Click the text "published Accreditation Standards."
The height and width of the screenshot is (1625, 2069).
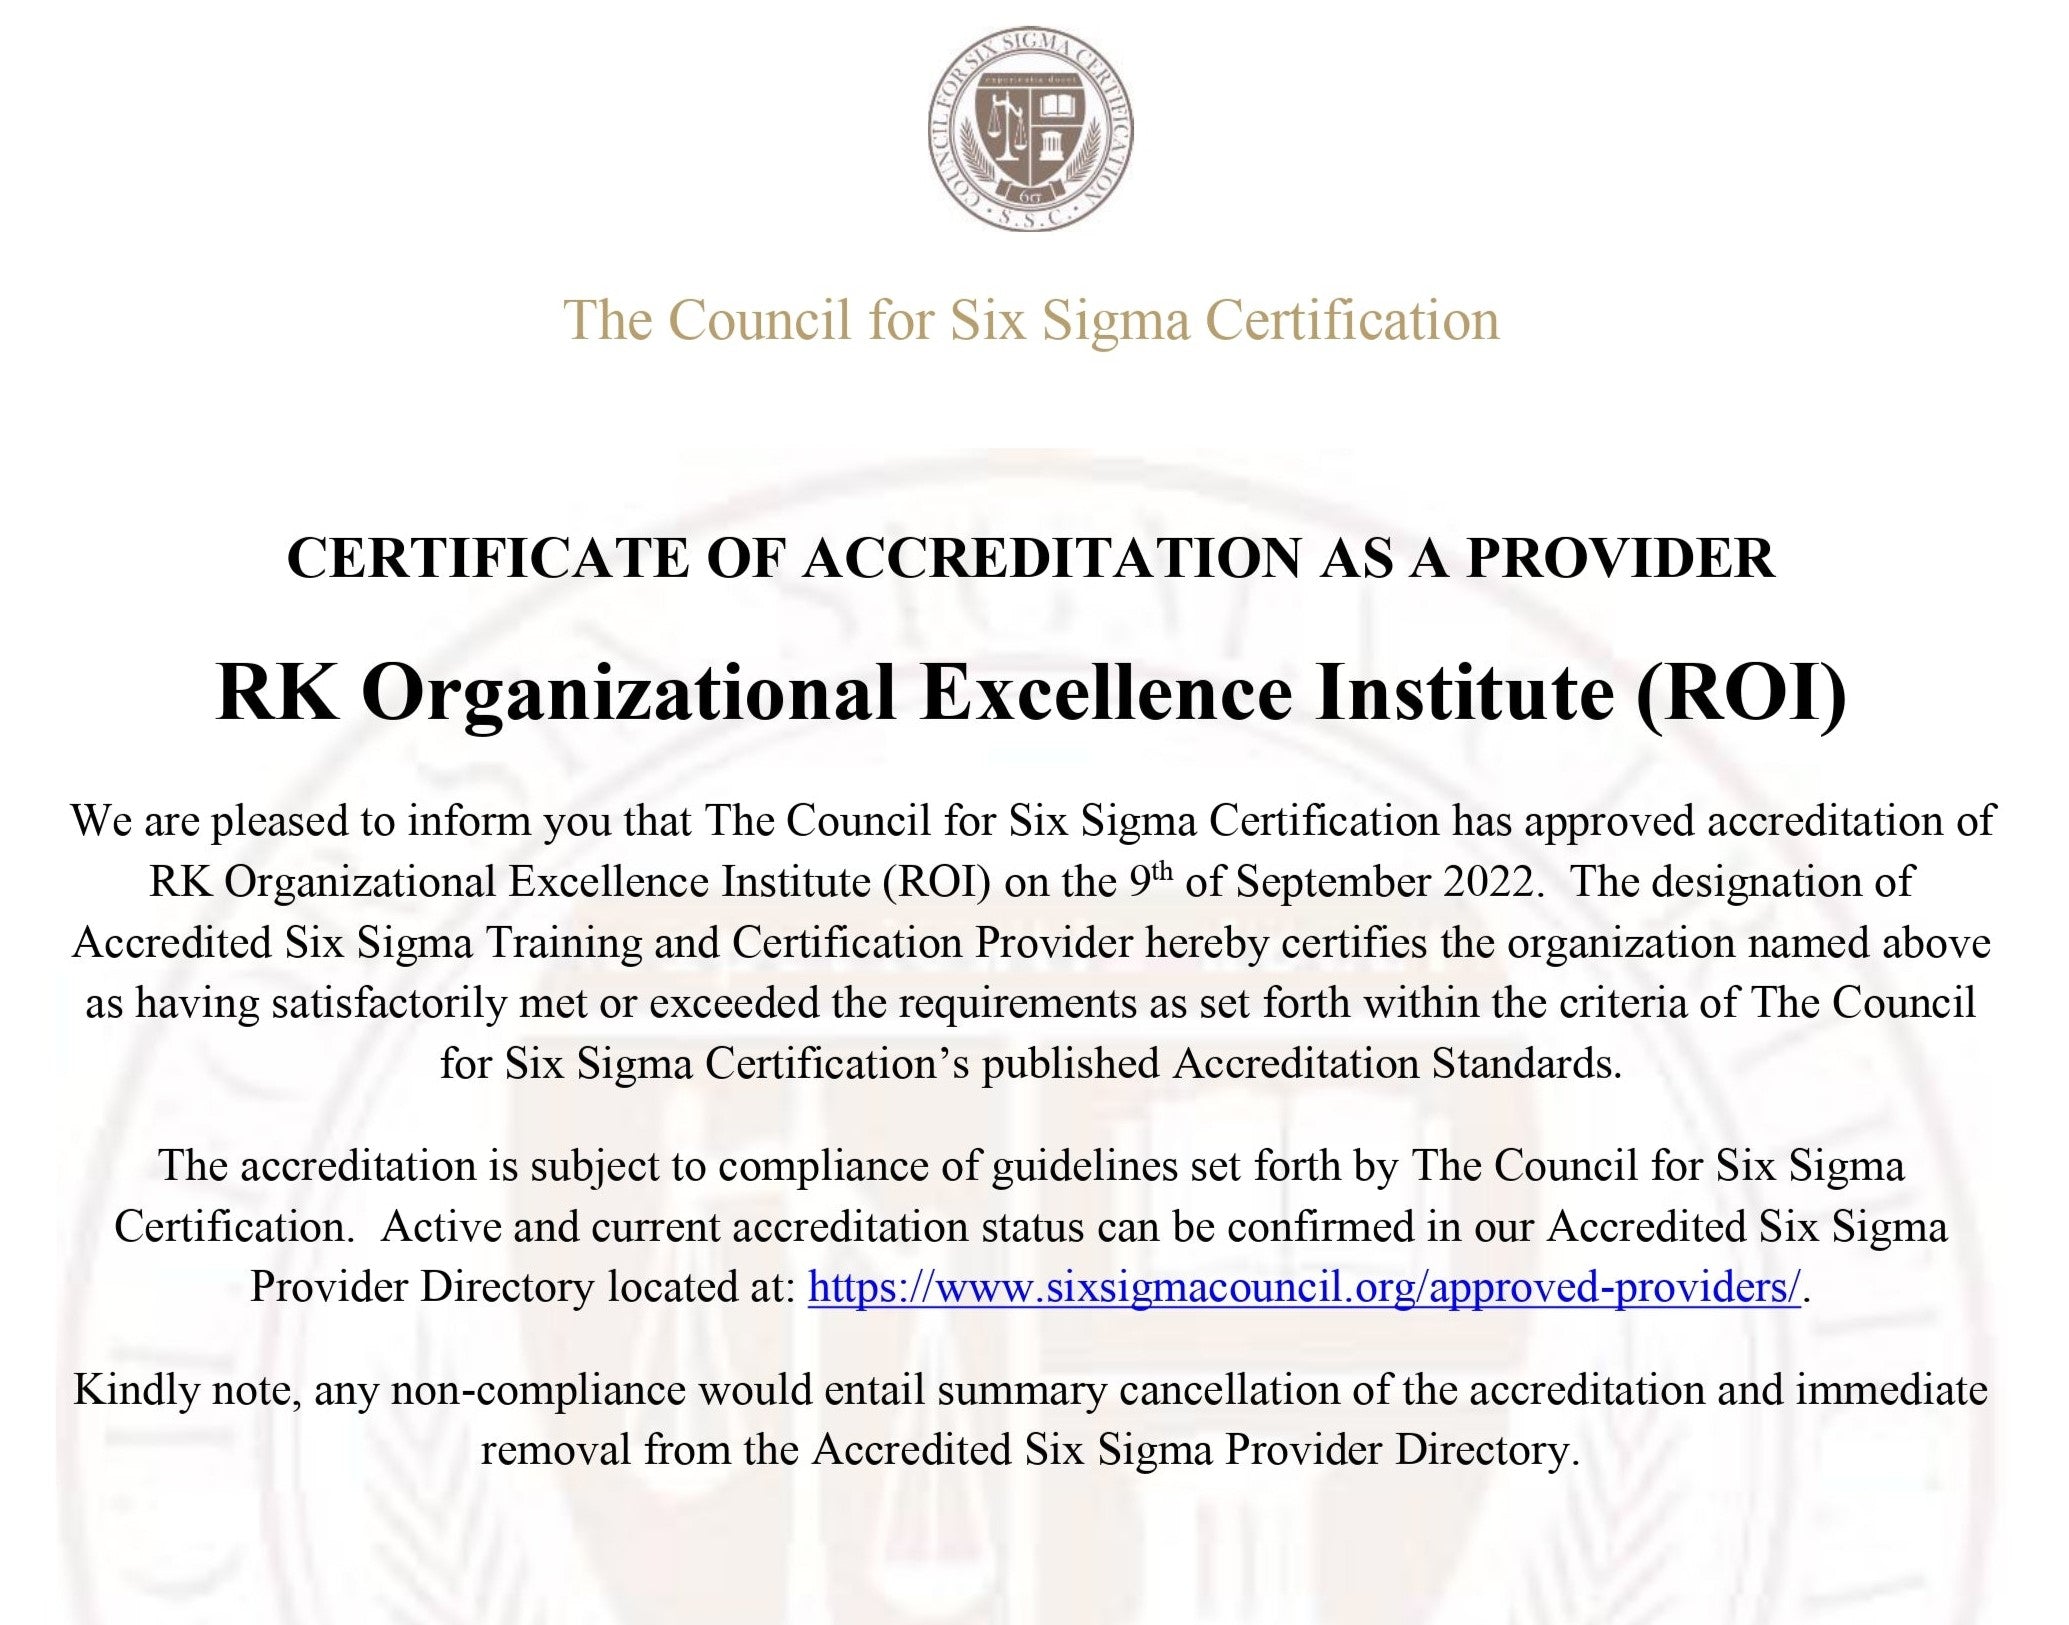click(x=1301, y=1064)
